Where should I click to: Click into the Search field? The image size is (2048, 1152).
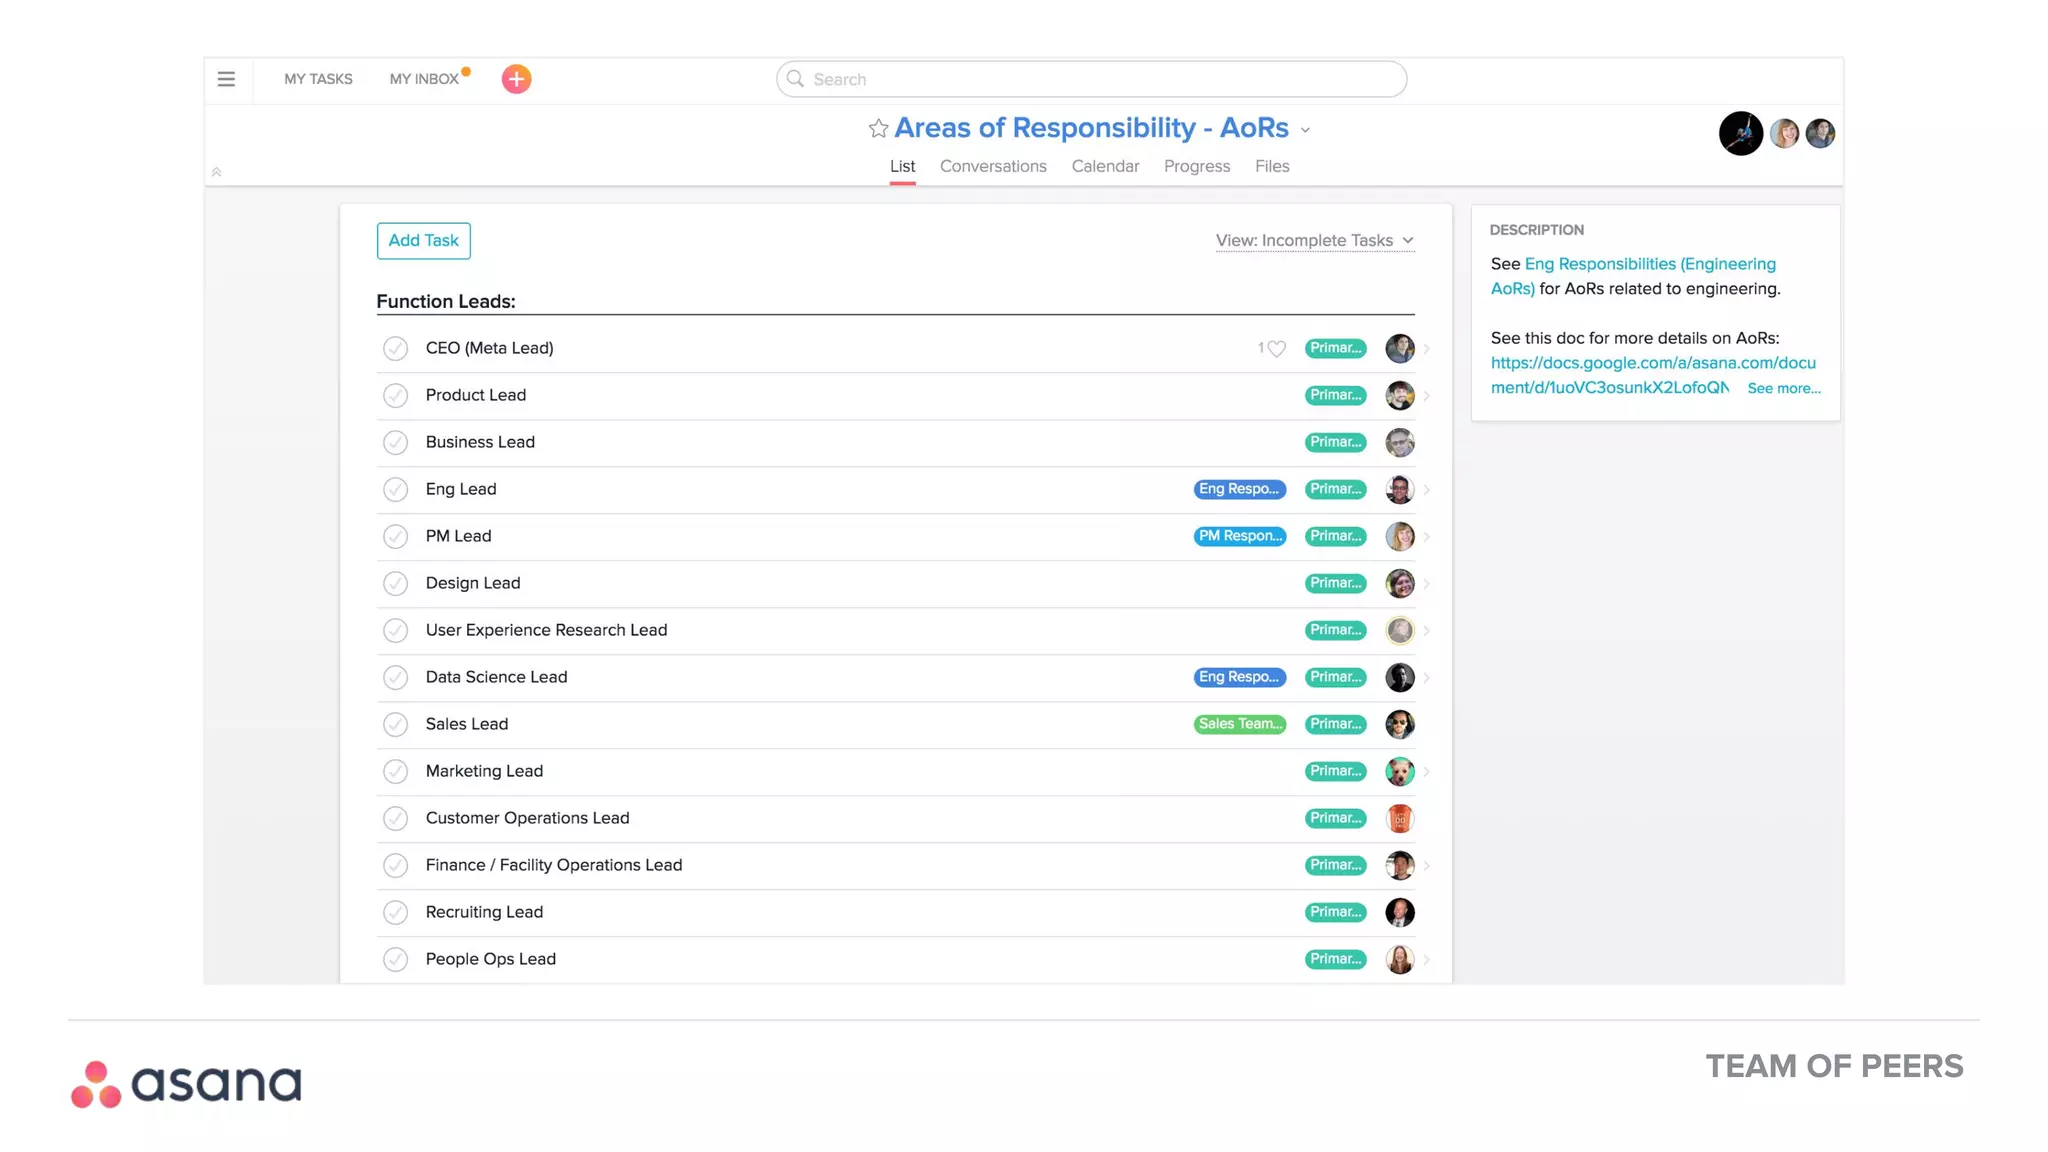pos(1100,79)
